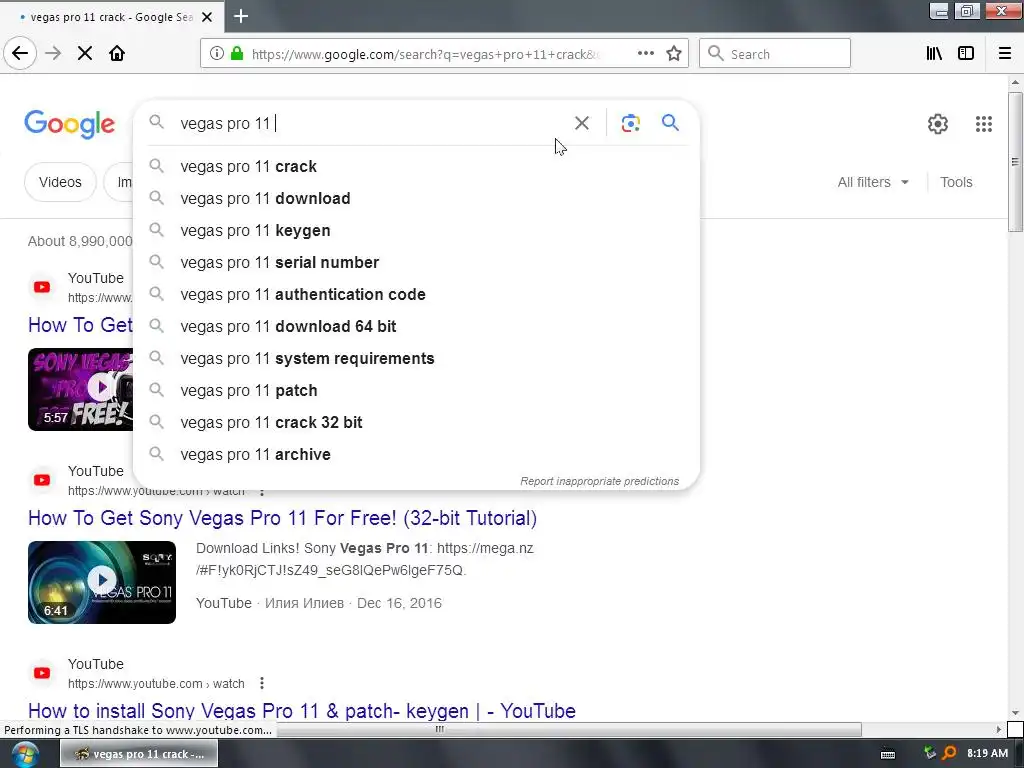Click the orange magnifier tray icon
Image resolution: width=1024 pixels, height=768 pixels.
pos(949,754)
